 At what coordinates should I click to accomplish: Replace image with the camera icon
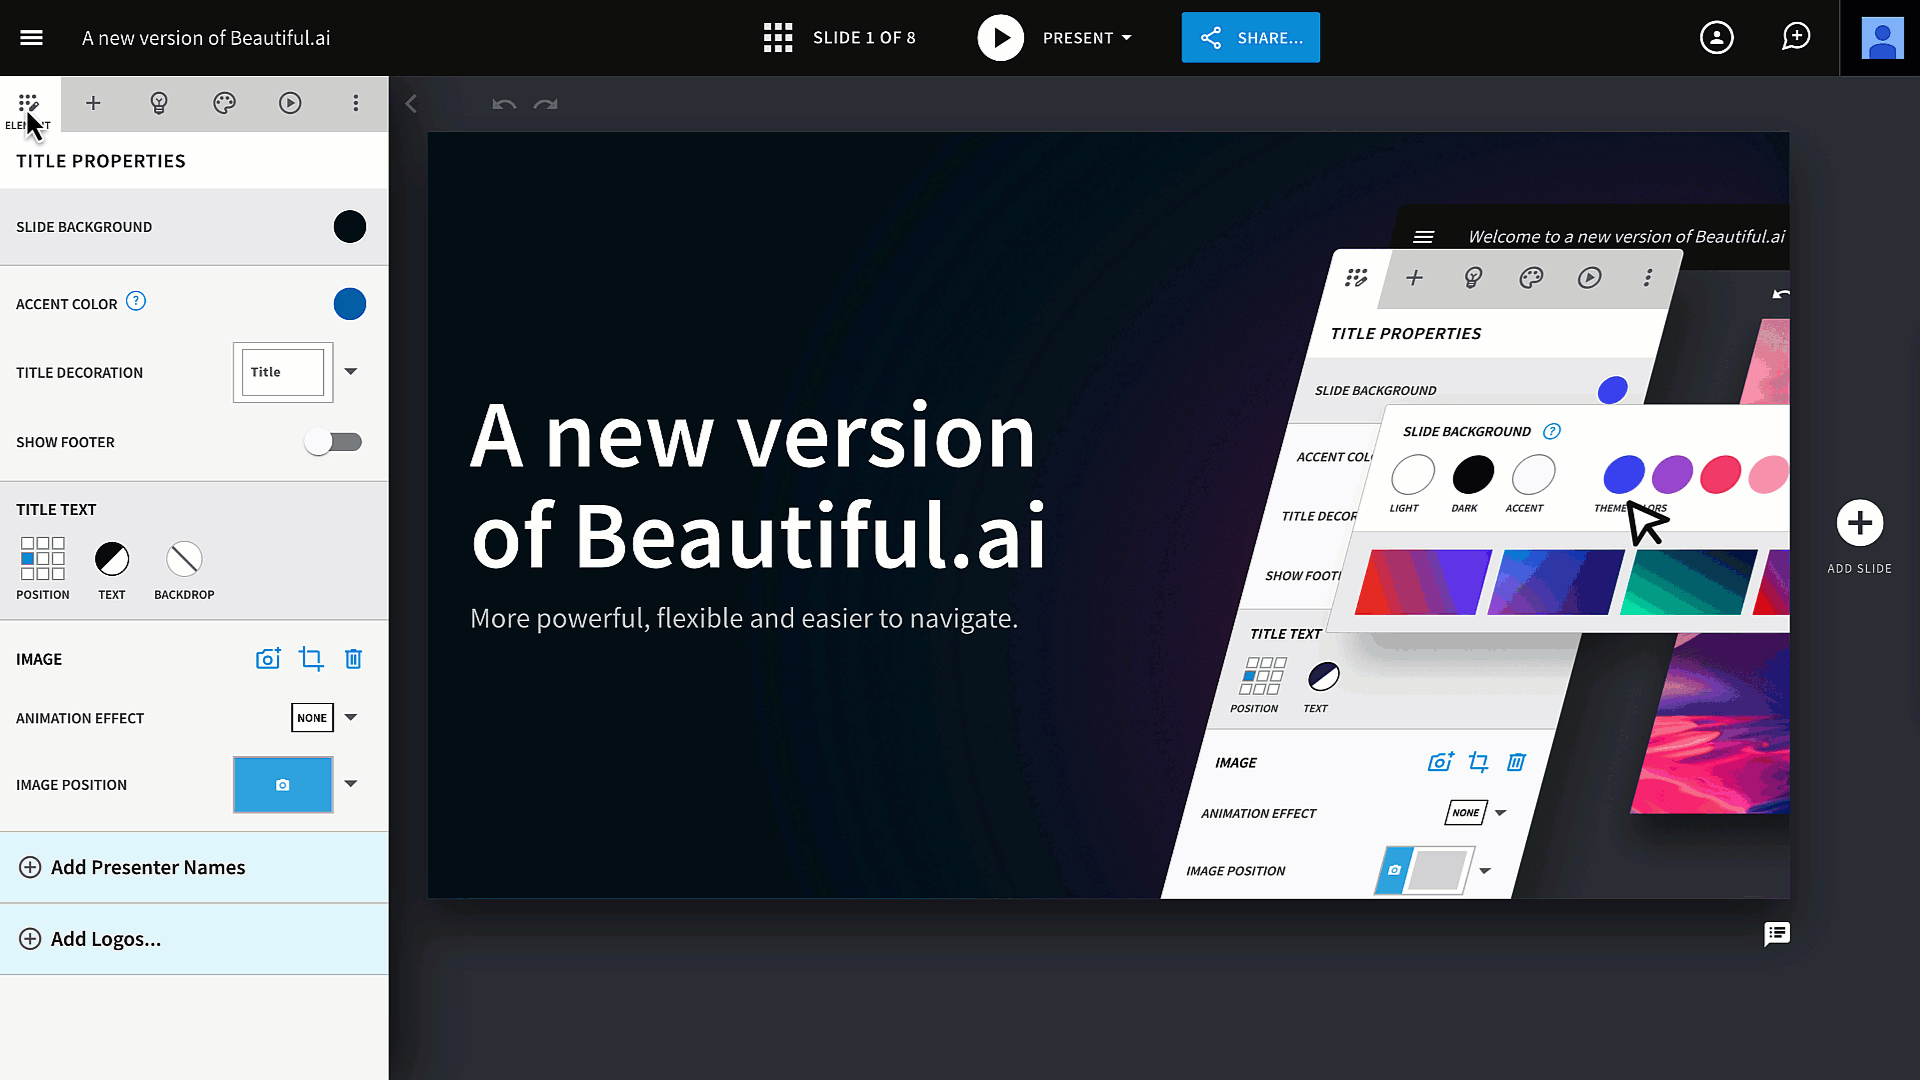(x=268, y=659)
